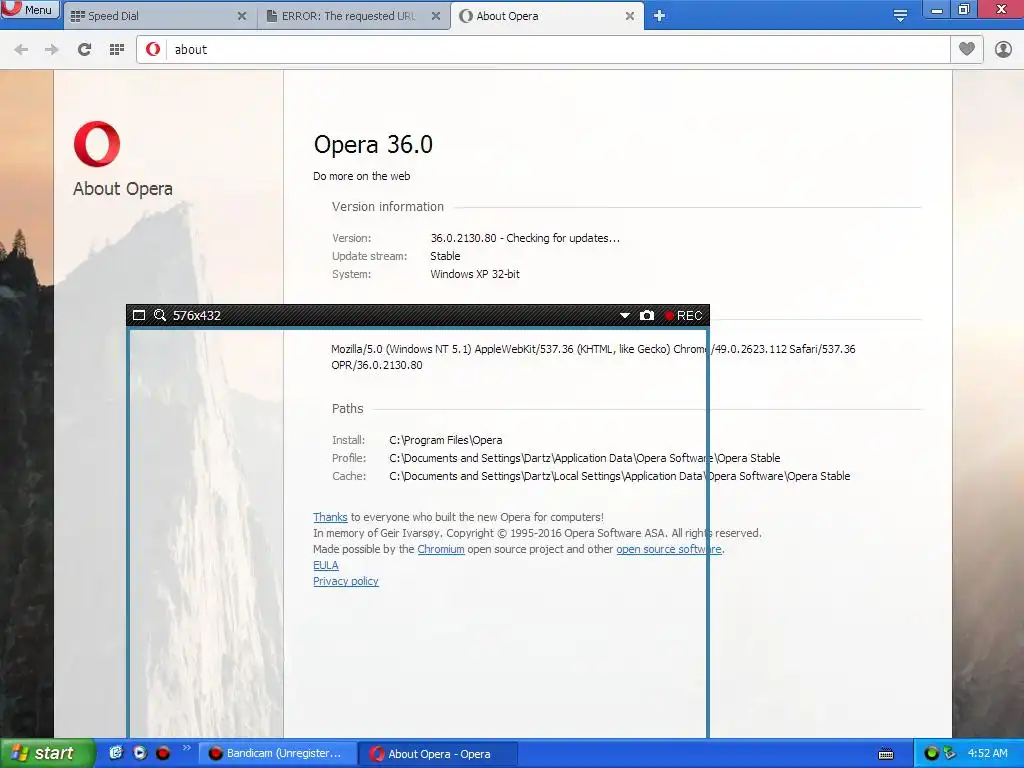Close the Speed Dial tab
The height and width of the screenshot is (768, 1024).
(242, 16)
